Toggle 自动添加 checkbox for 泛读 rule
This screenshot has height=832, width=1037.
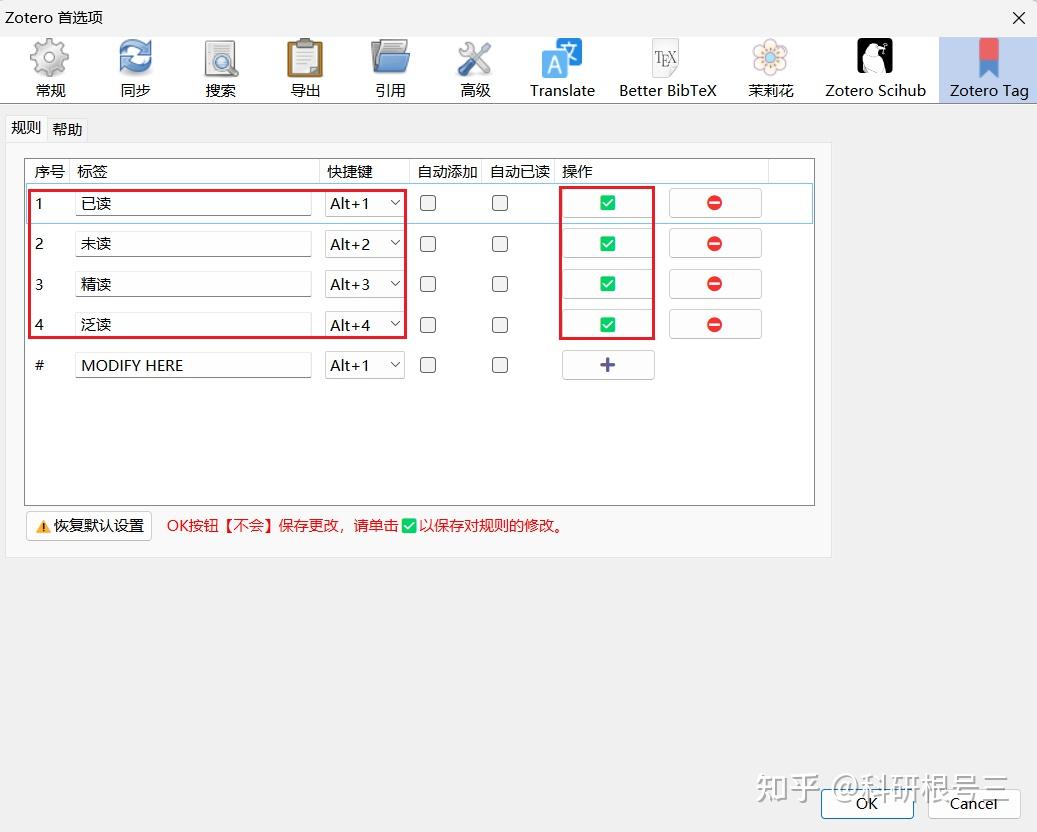(428, 325)
